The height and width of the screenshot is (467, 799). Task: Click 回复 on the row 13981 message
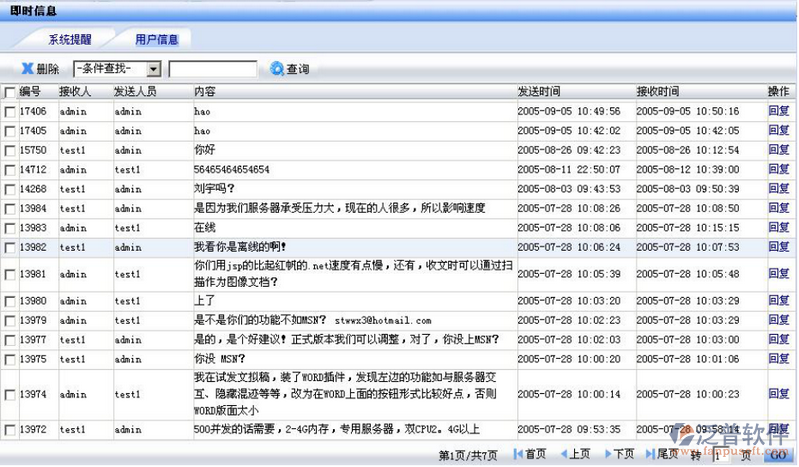tap(778, 274)
